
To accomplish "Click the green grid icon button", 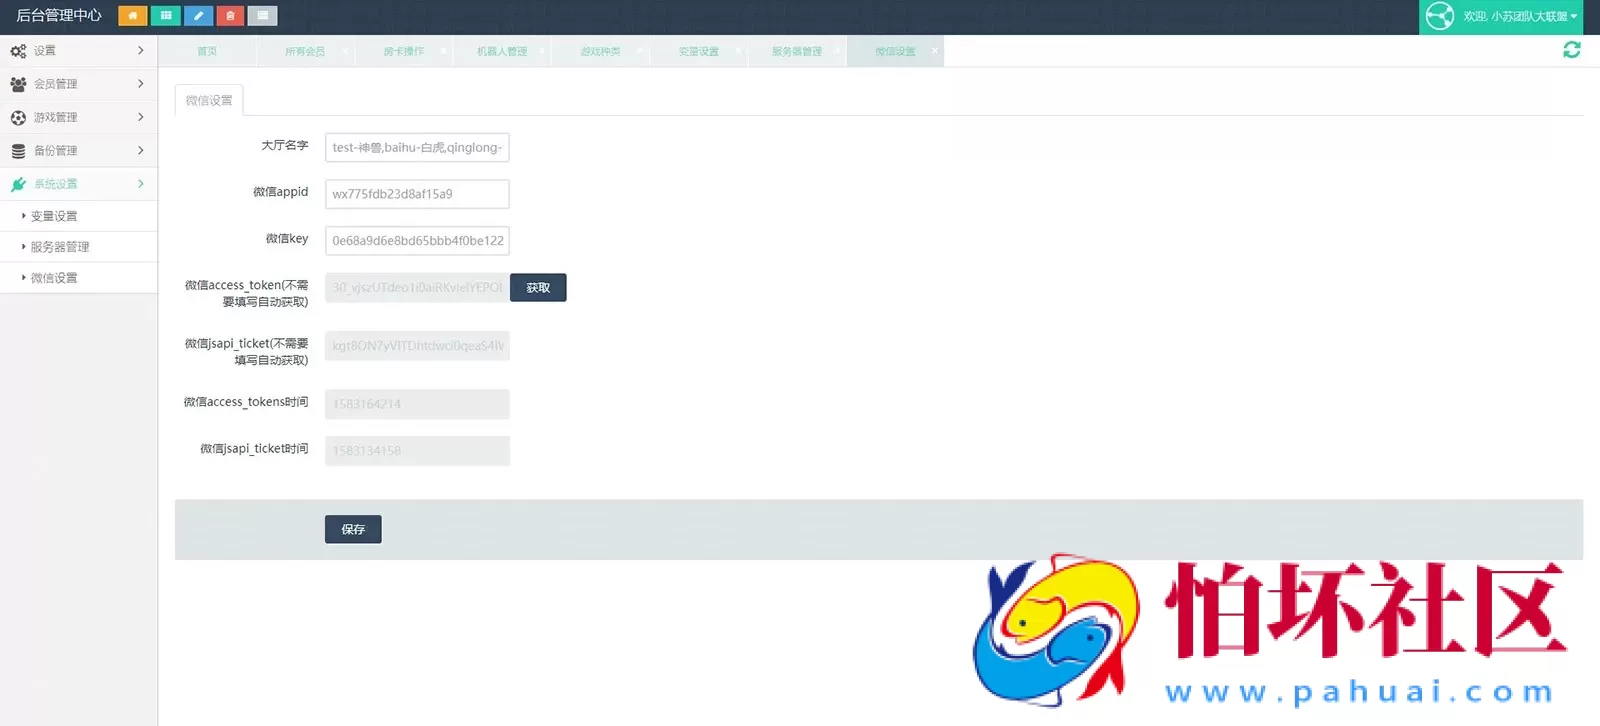I will click(x=165, y=16).
